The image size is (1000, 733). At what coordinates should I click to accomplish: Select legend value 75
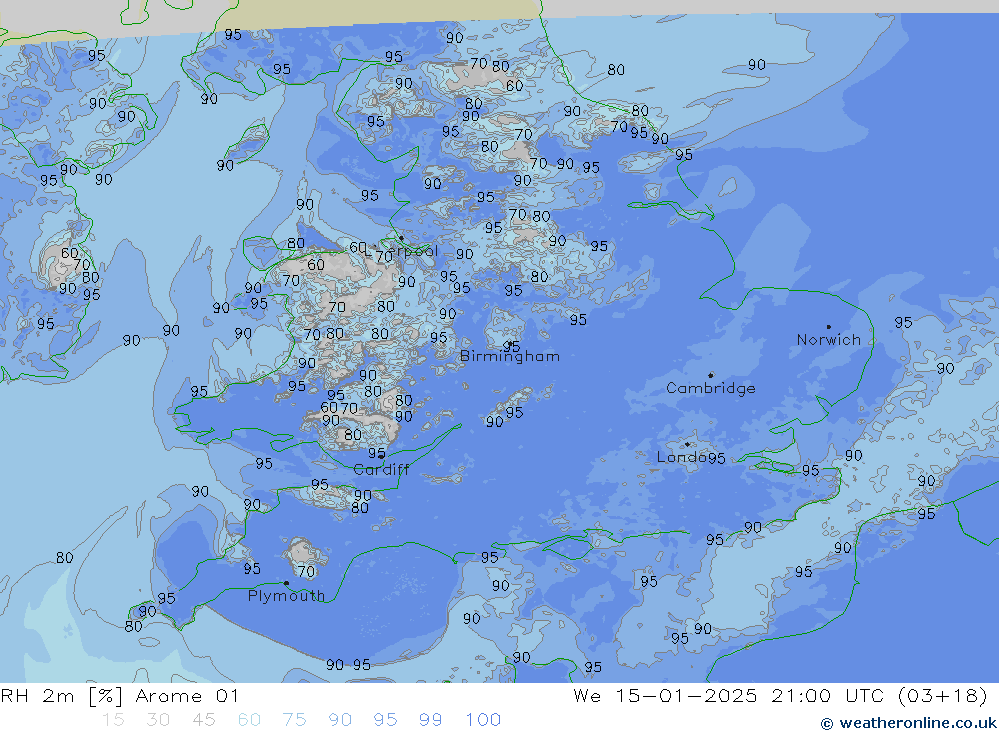pos(295,720)
